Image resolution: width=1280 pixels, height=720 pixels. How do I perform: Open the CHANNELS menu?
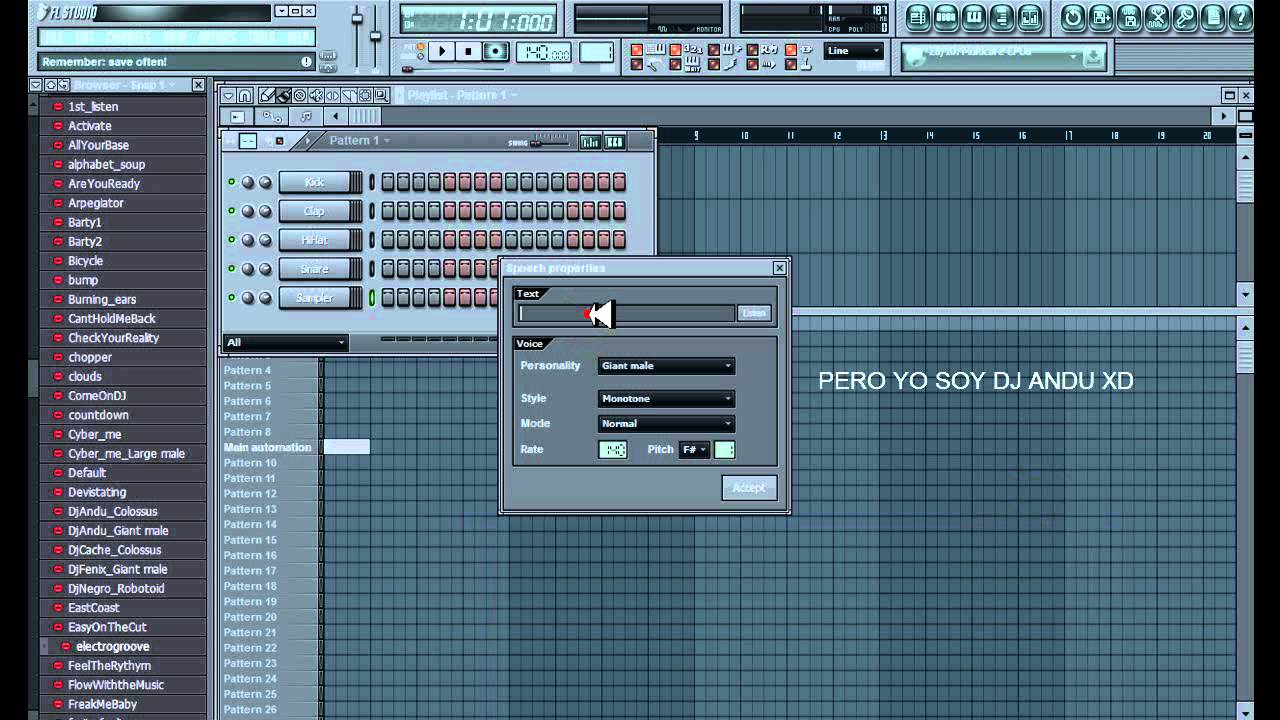point(128,37)
